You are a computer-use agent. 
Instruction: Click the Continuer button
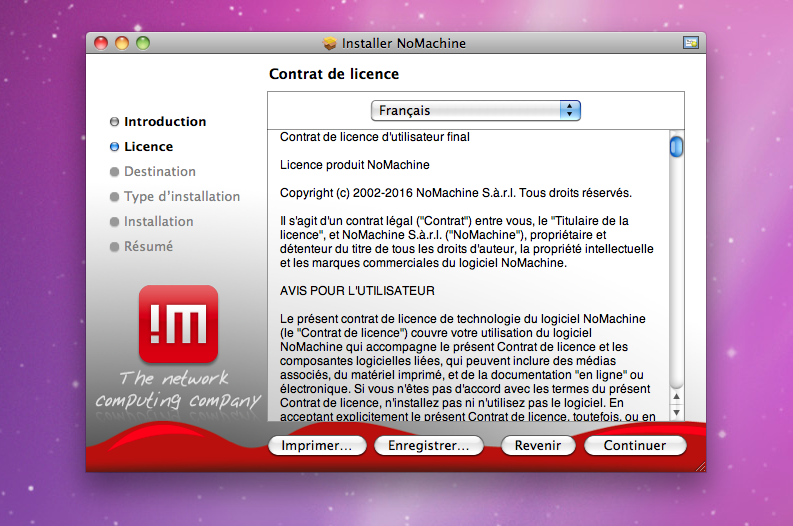(635, 446)
